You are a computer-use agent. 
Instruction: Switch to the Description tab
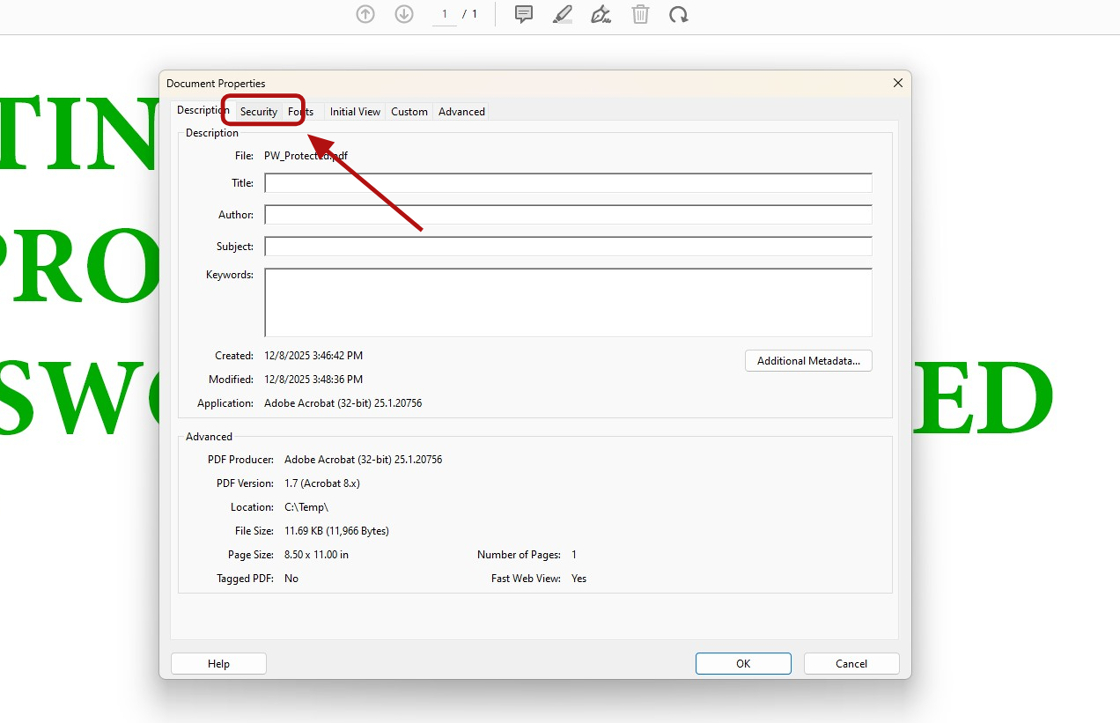(x=203, y=110)
